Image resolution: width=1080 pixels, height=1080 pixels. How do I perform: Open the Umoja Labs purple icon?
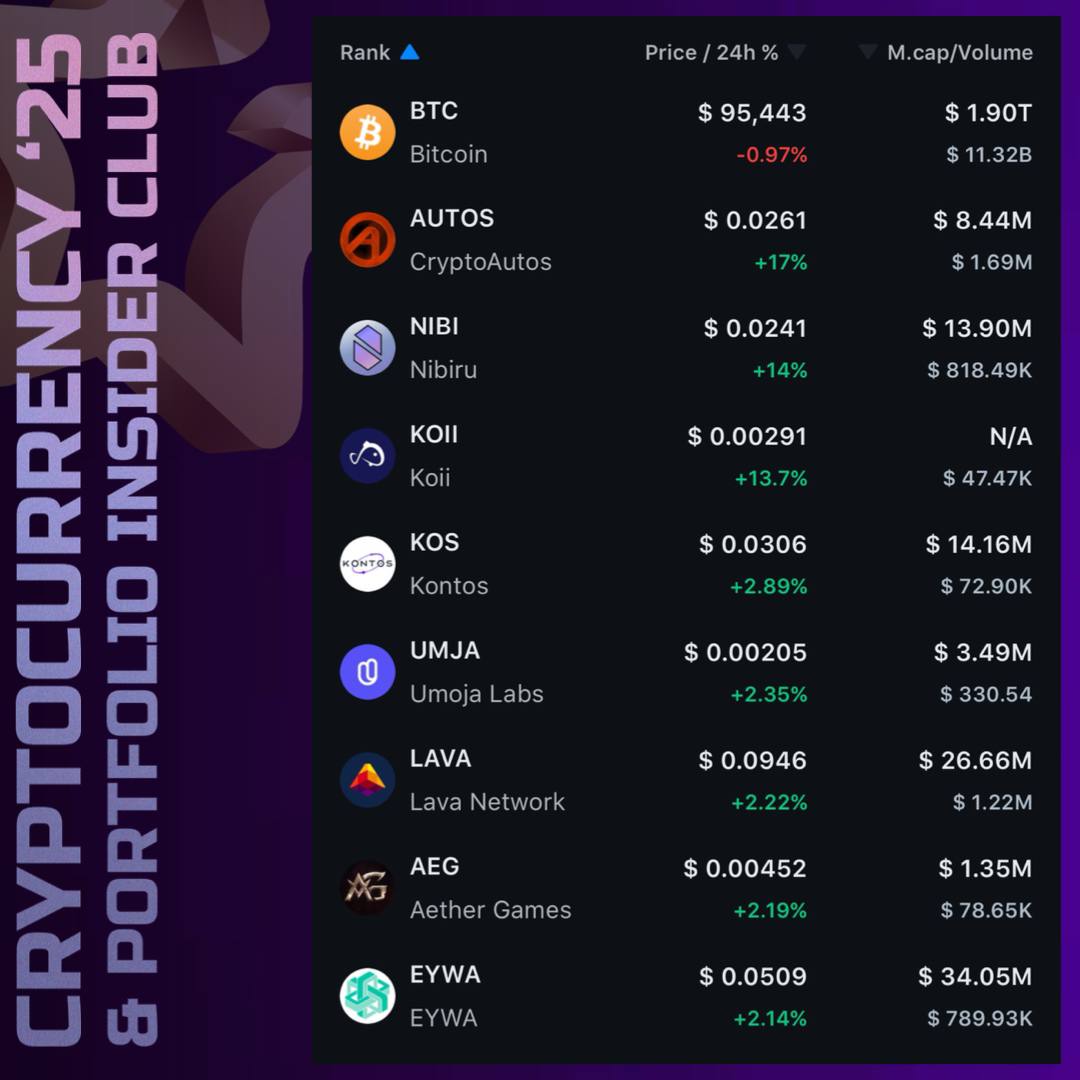click(x=367, y=672)
